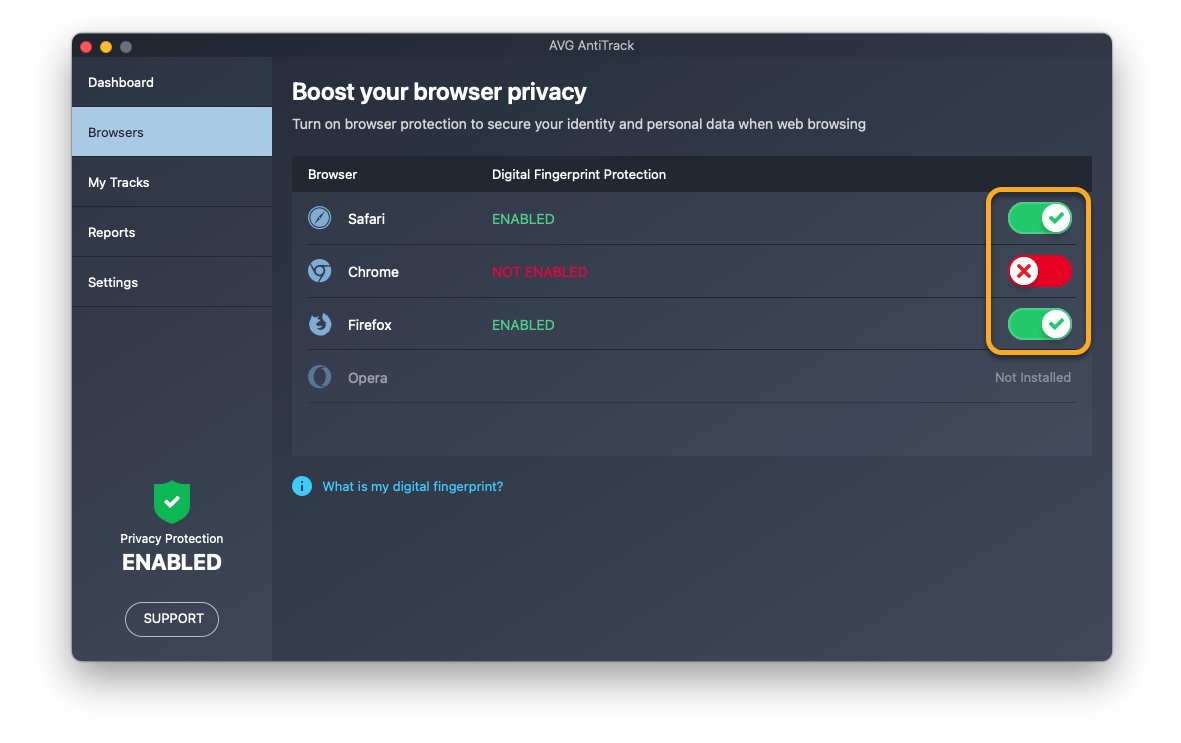This screenshot has width=1181, height=743.
Task: Click the yellow minimize window button
Action: coord(106,47)
